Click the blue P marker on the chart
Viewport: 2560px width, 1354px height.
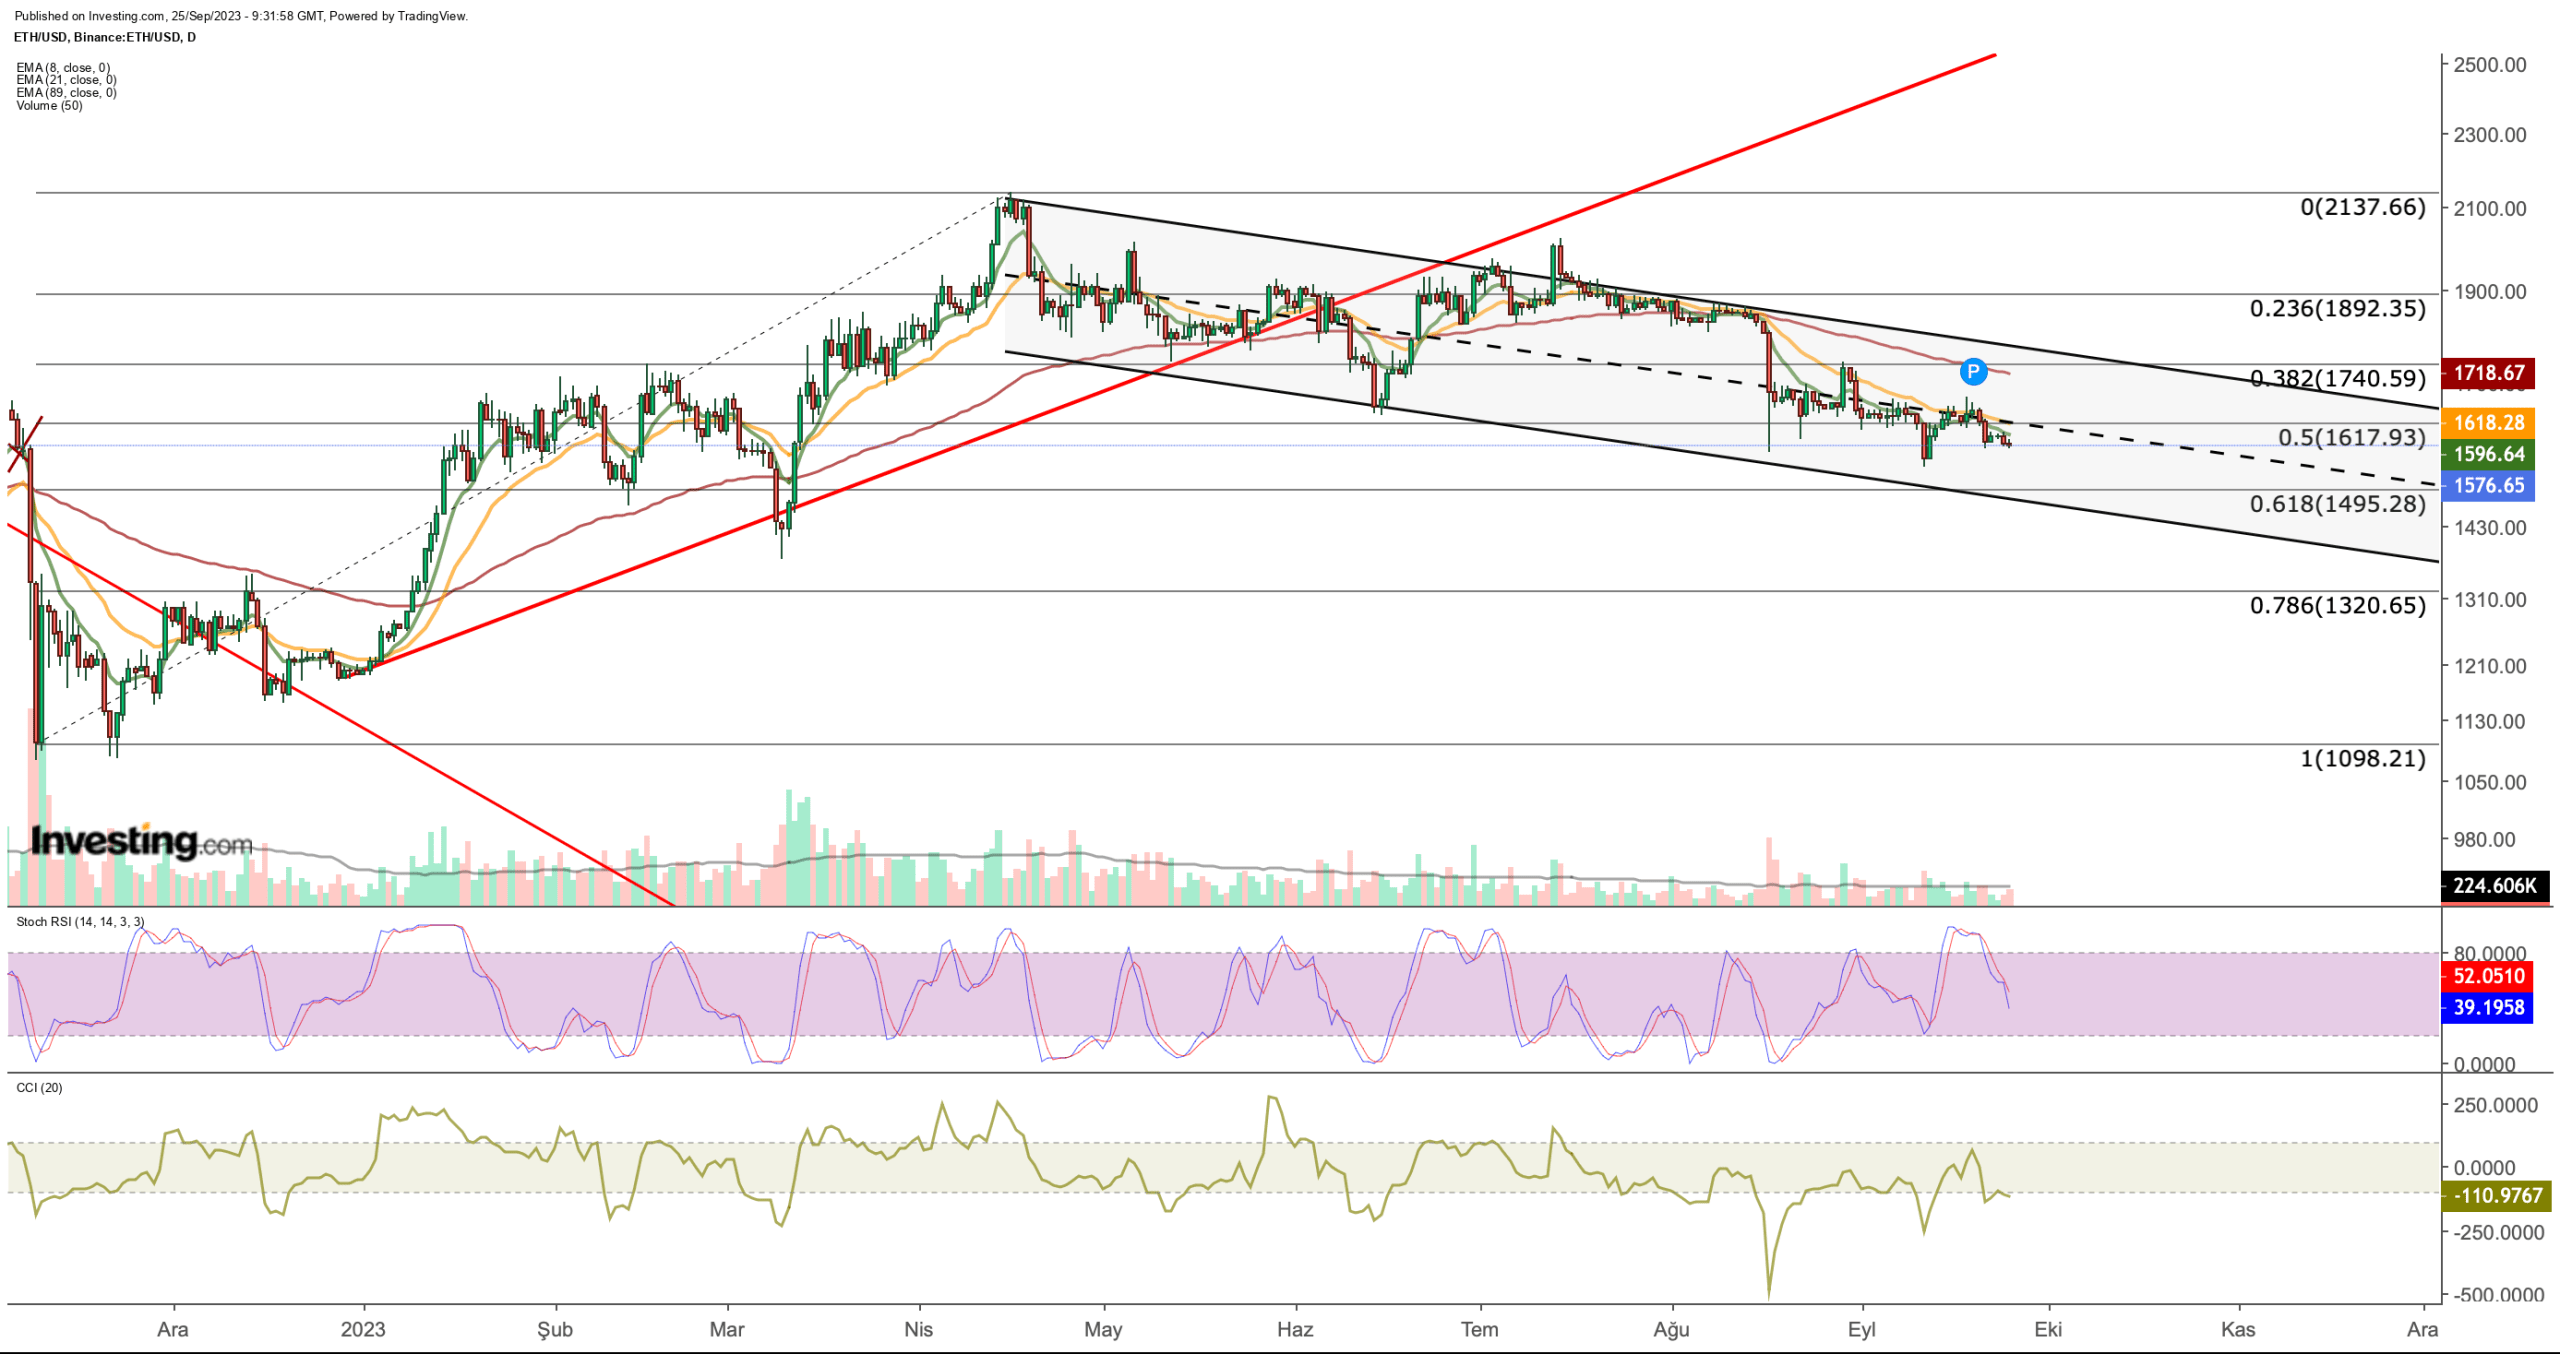pyautogui.click(x=1972, y=372)
